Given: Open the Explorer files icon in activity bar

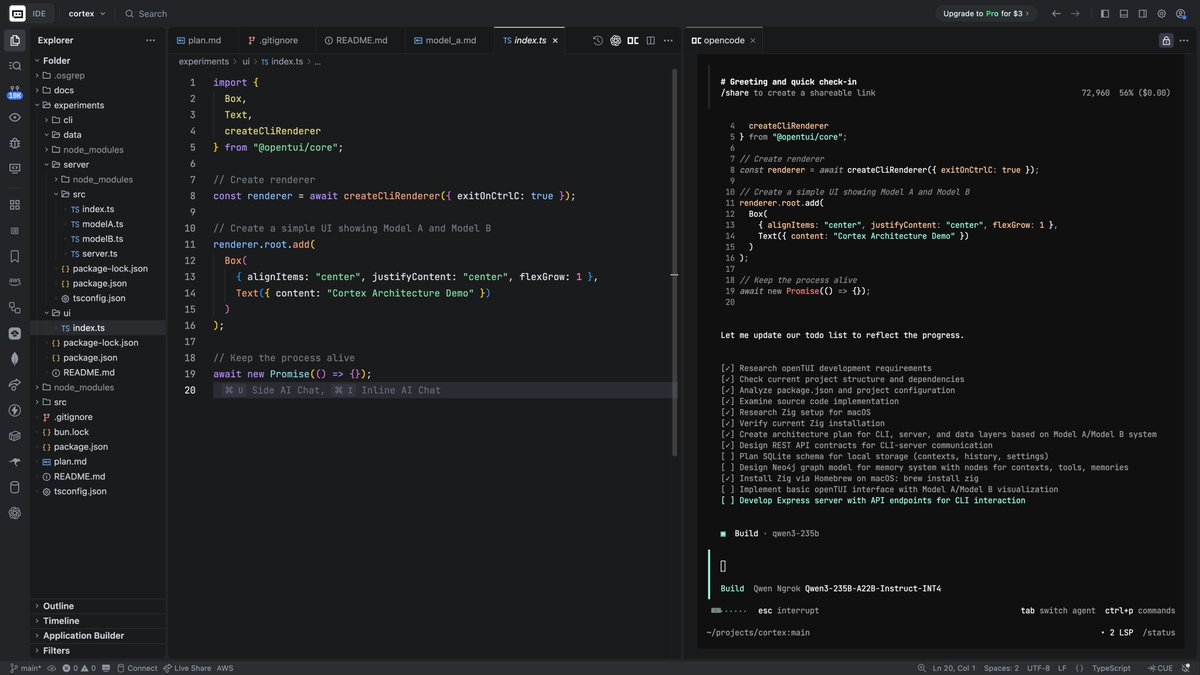Looking at the screenshot, I should click(14, 40).
